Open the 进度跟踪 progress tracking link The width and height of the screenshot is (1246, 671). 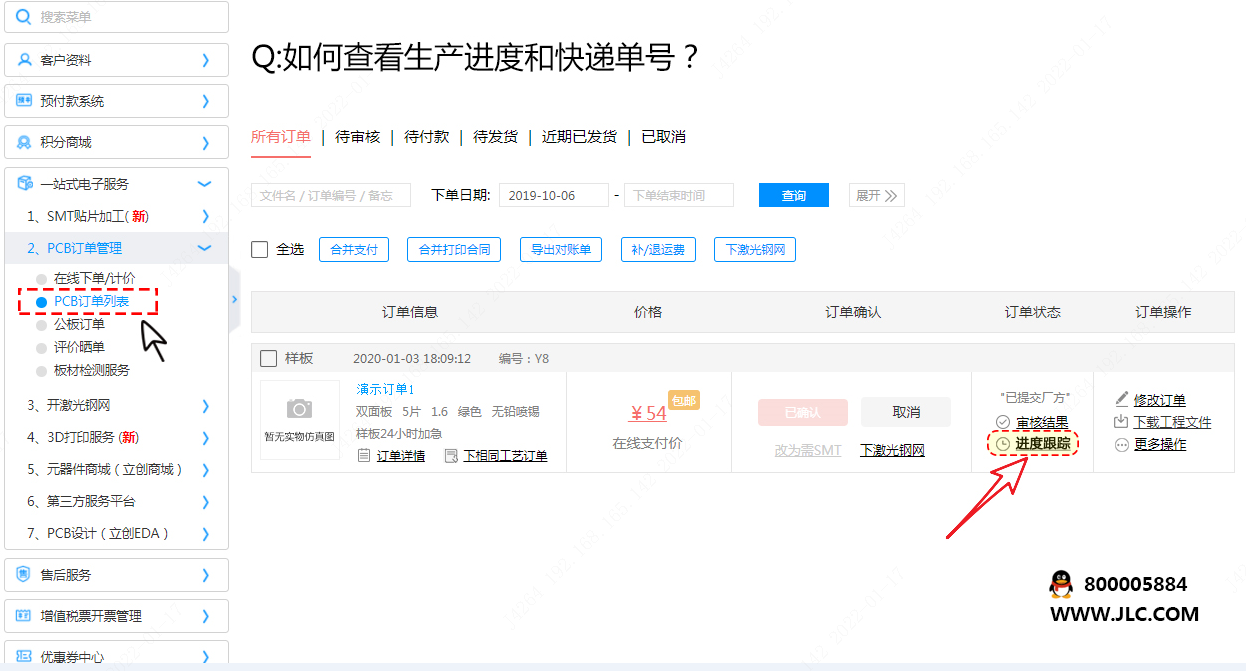pyautogui.click(x=1042, y=443)
